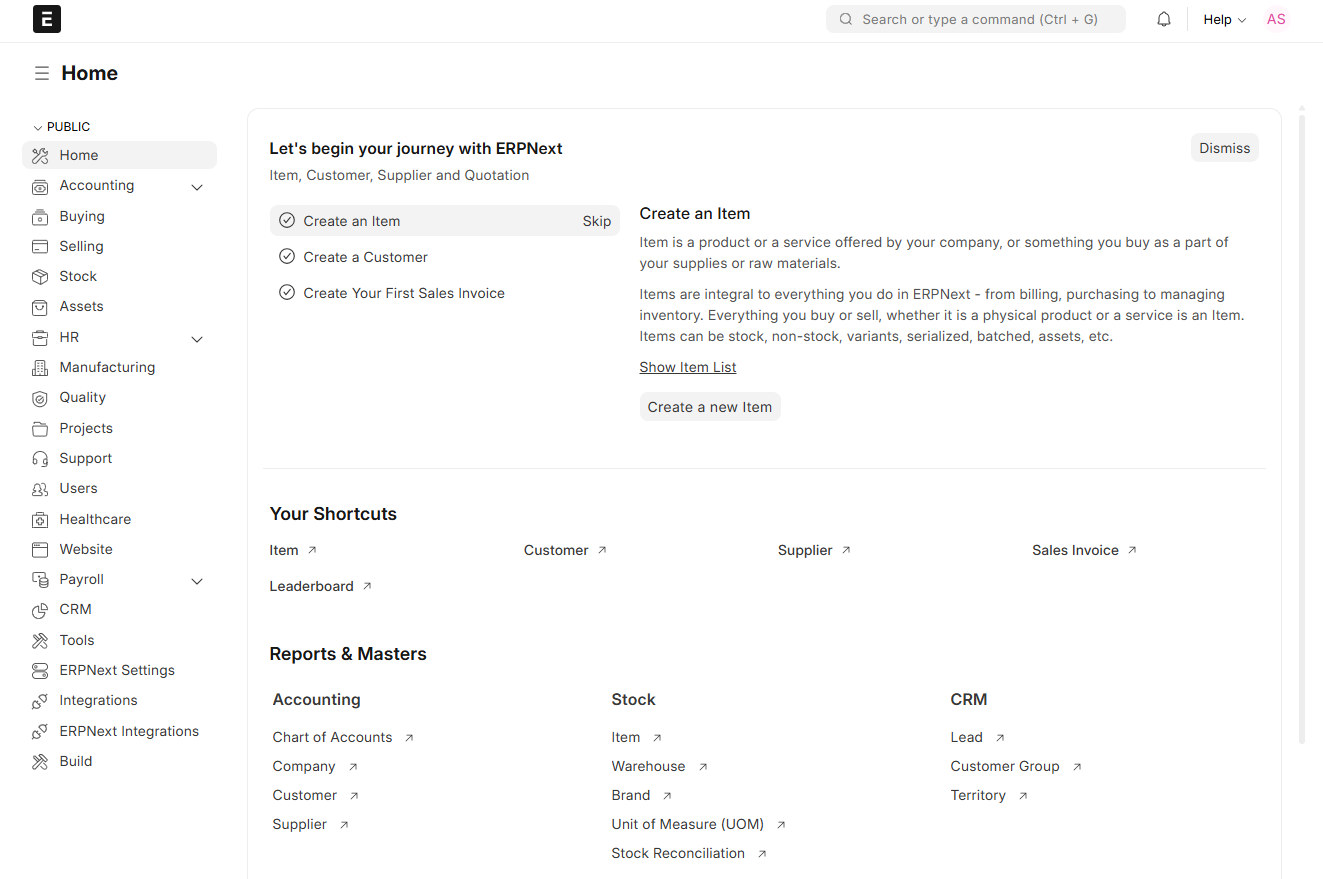Open the Help dropdown menu
This screenshot has width=1323, height=879.
1224,19
